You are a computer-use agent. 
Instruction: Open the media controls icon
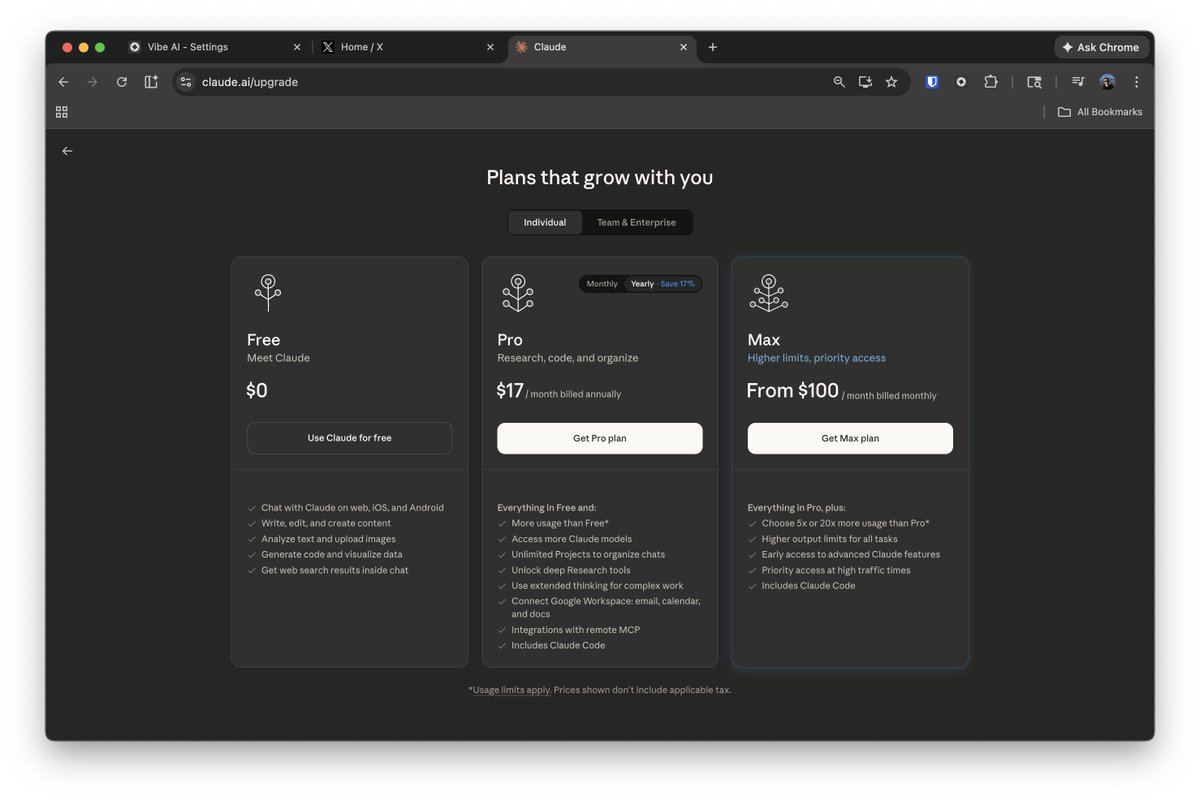(x=1078, y=82)
